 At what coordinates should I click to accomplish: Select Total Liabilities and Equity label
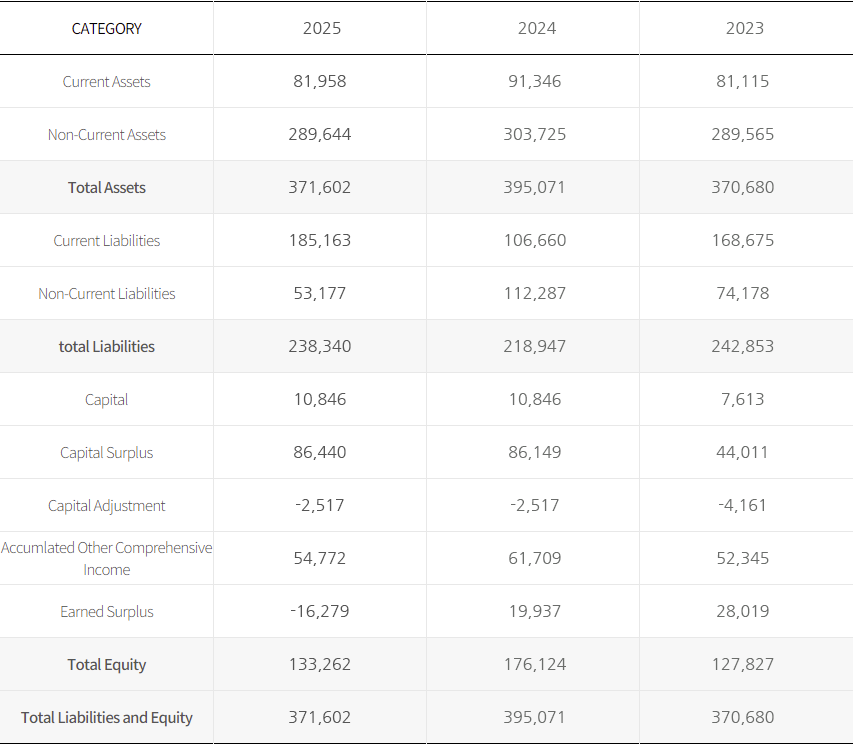pyautogui.click(x=107, y=718)
